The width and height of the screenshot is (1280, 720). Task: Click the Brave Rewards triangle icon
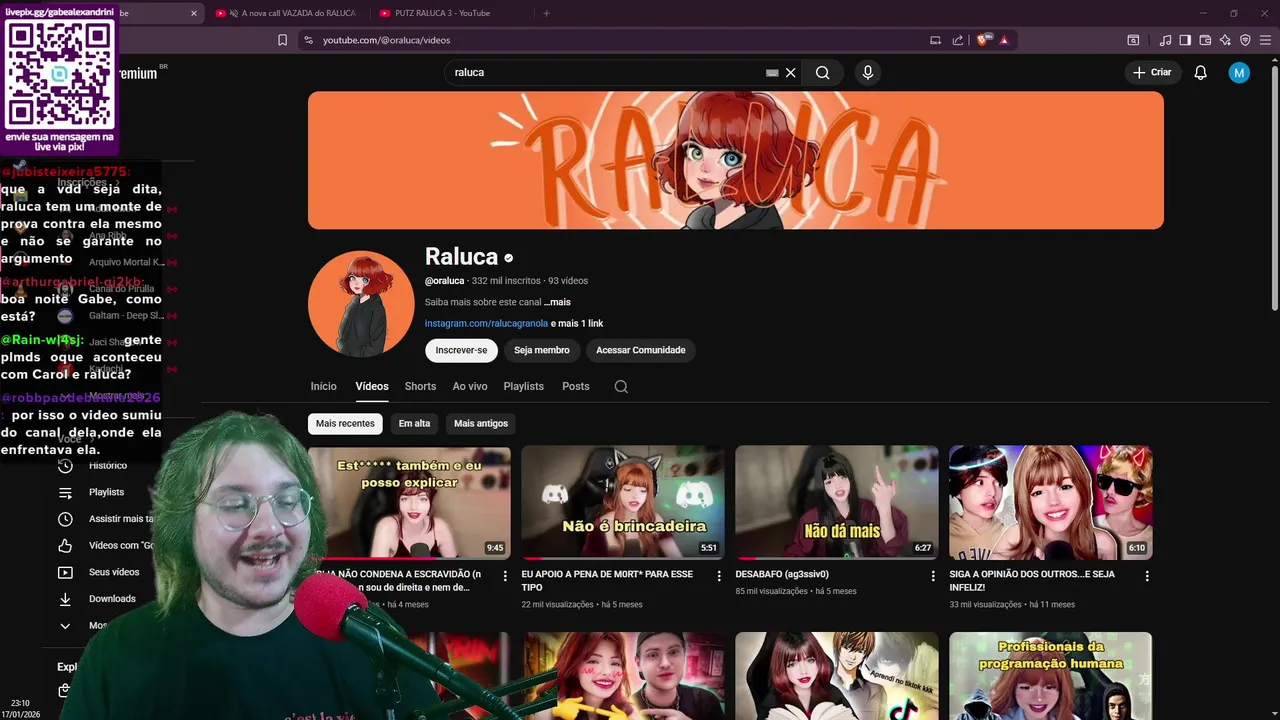point(1004,40)
